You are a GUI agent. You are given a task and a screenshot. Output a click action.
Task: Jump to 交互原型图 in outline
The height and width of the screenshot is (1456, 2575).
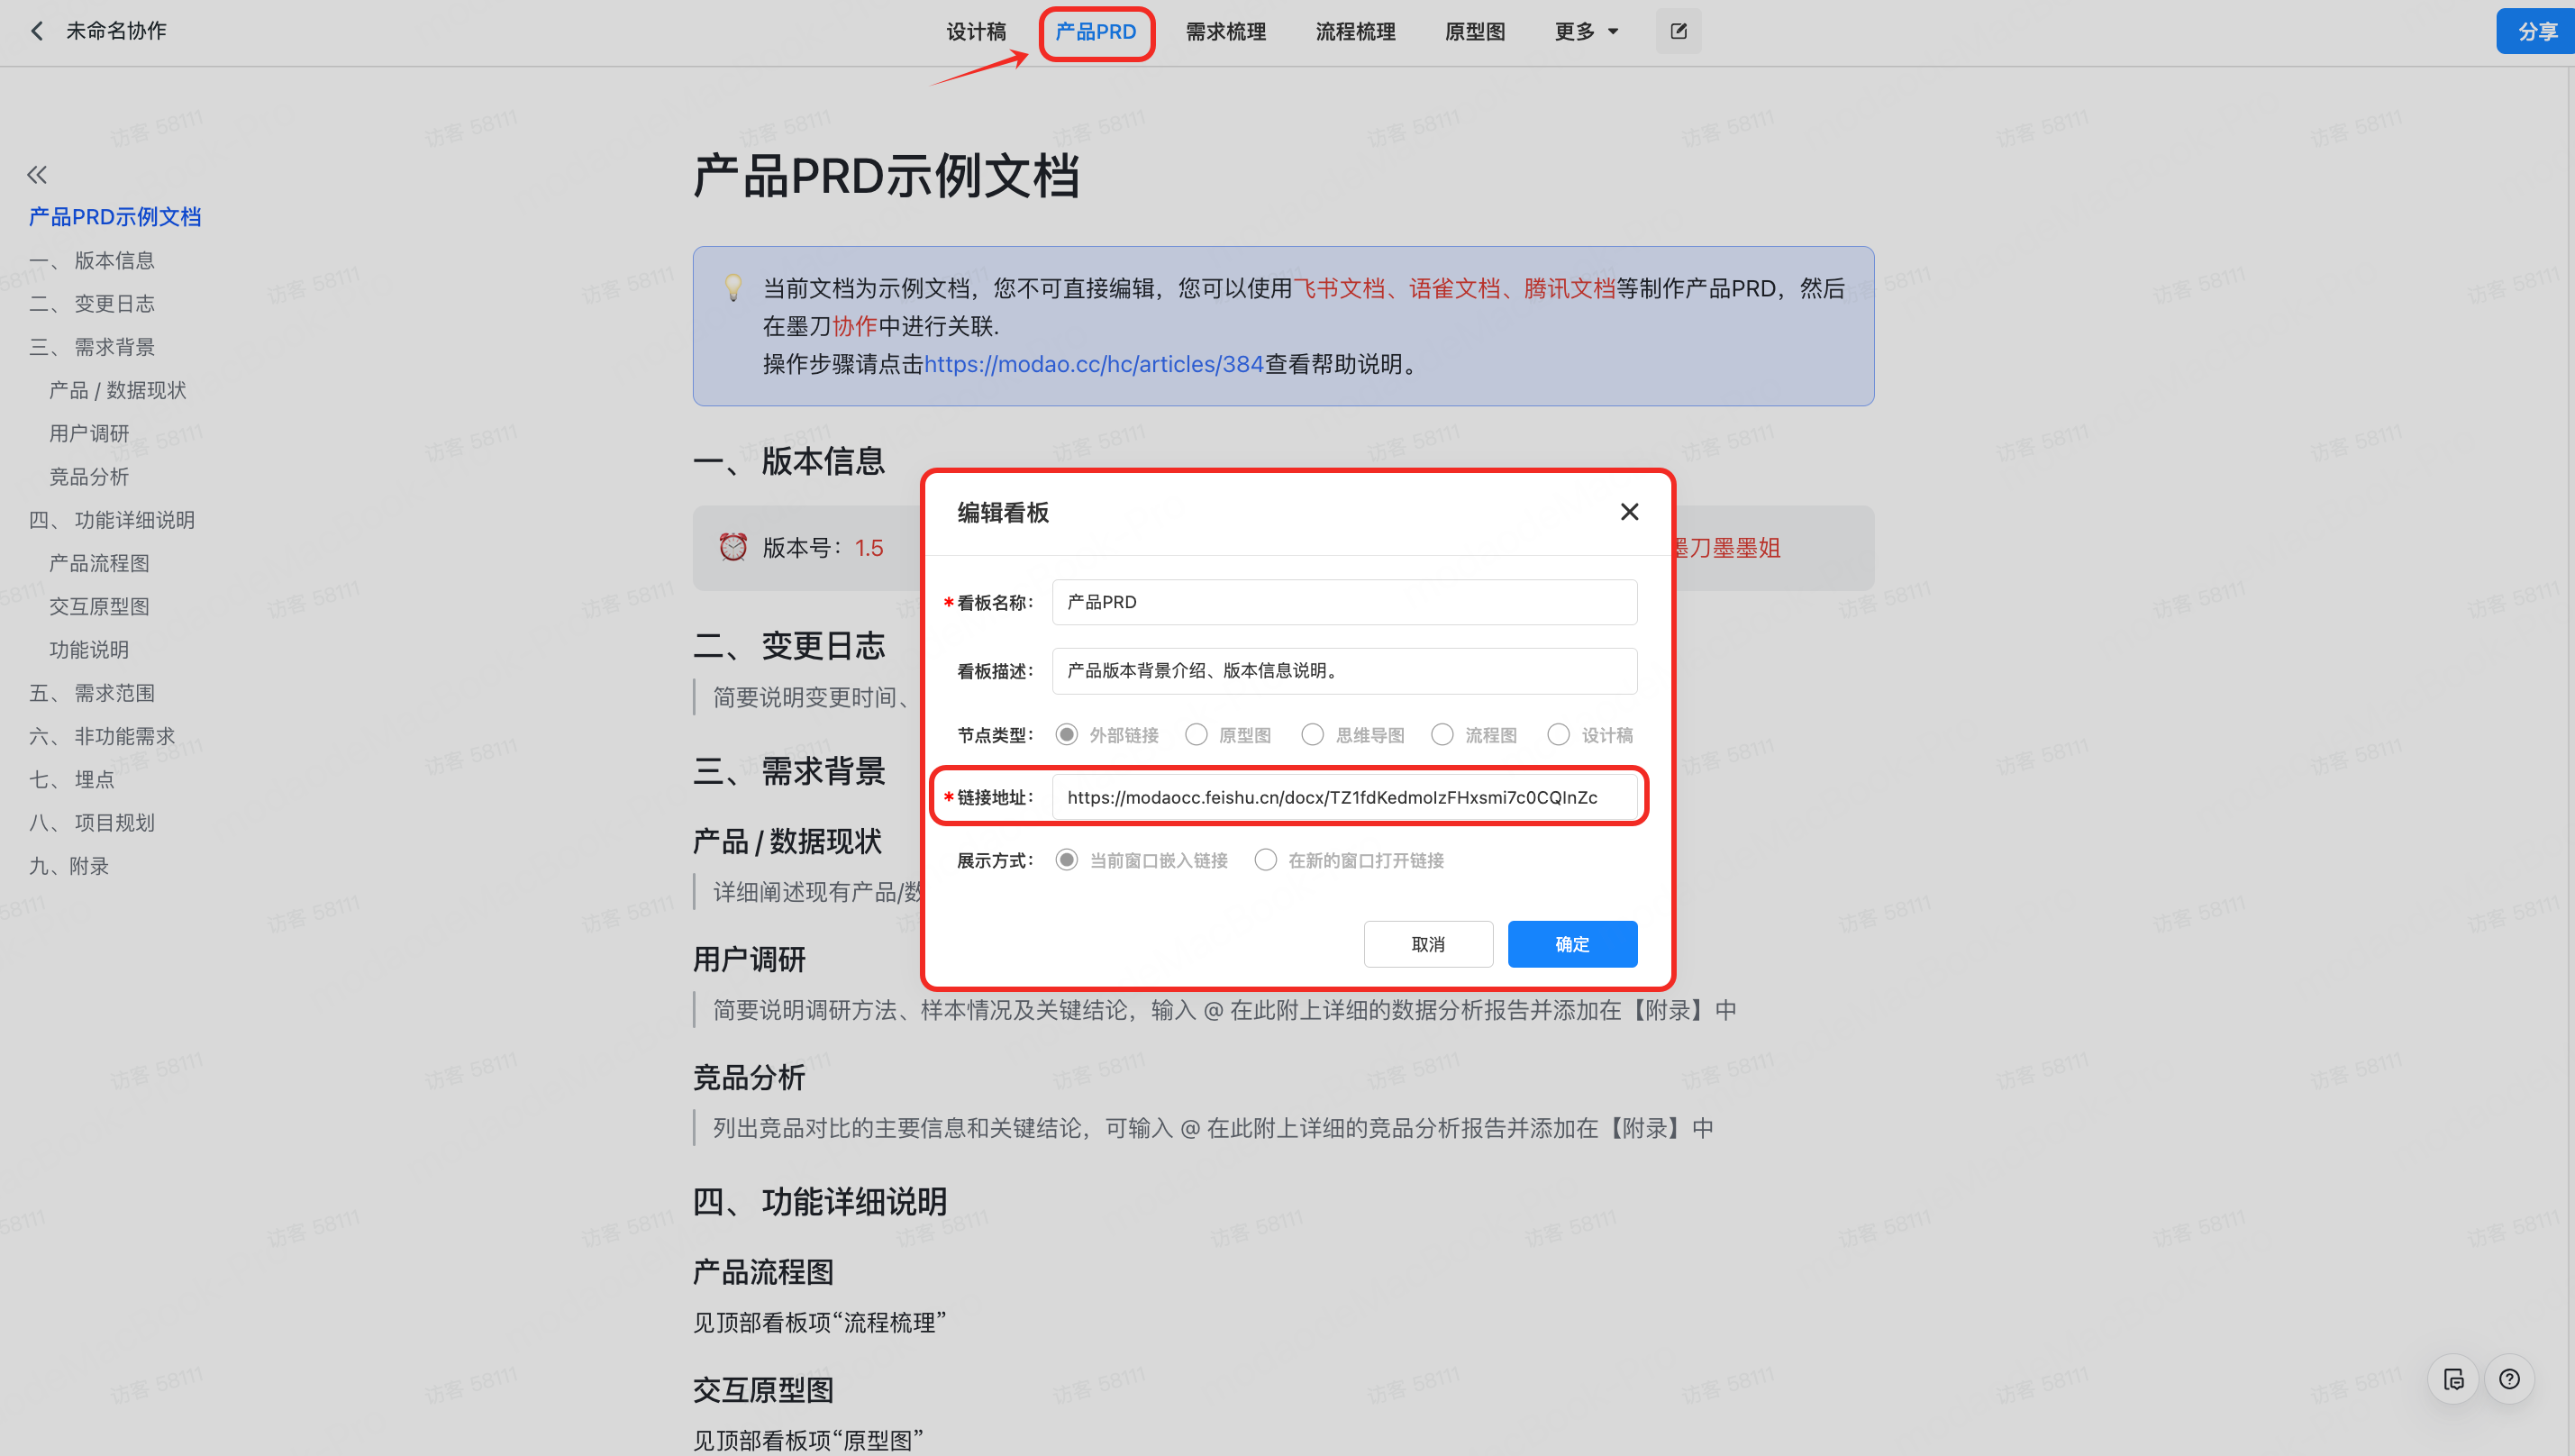(x=99, y=606)
